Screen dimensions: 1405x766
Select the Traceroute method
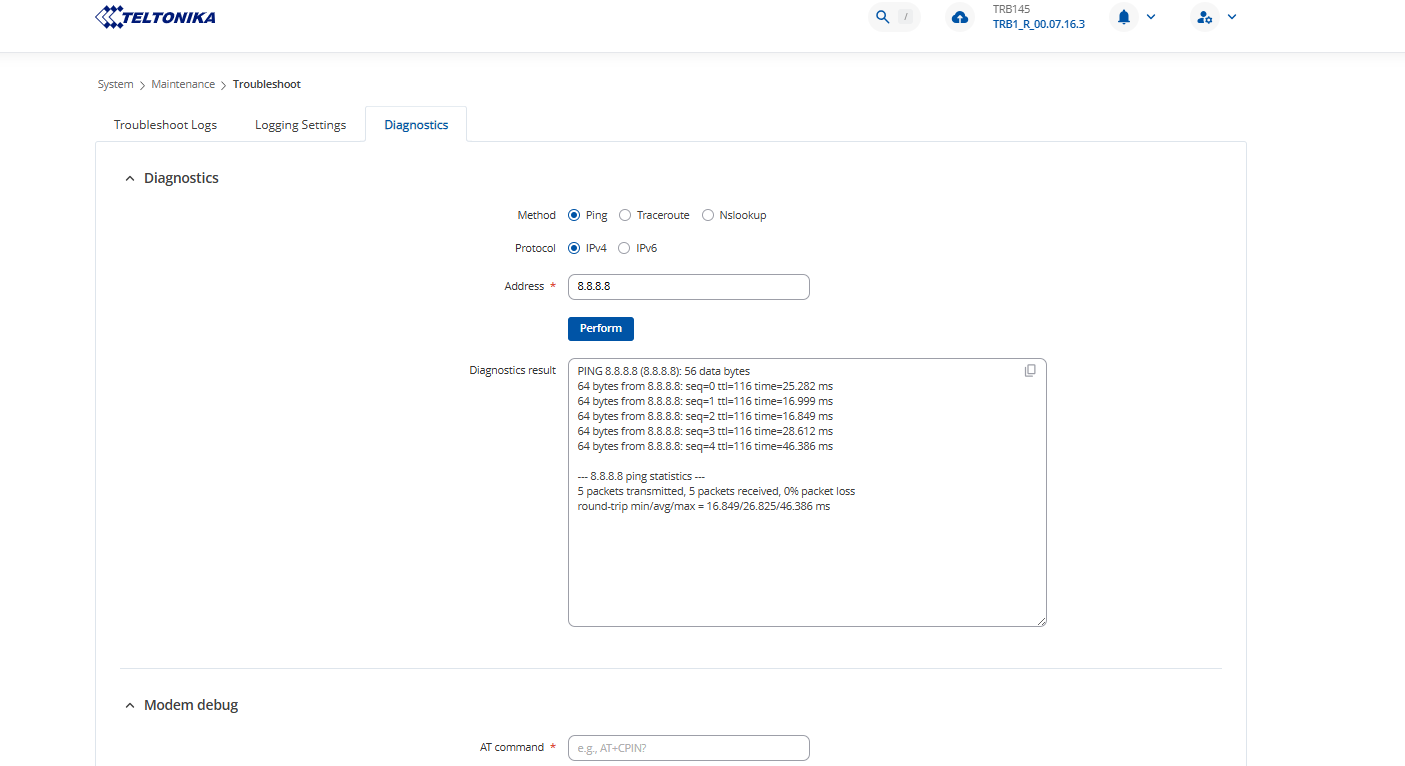(625, 215)
